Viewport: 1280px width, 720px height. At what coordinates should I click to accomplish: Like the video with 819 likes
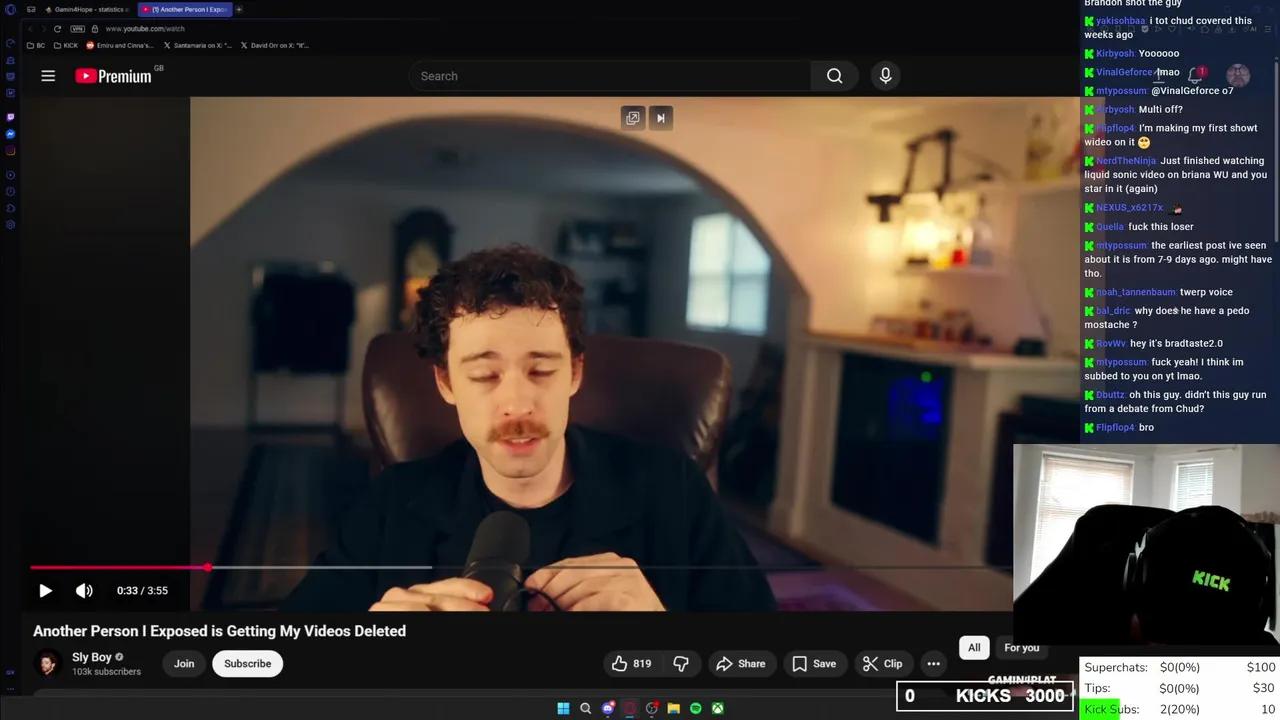(x=631, y=664)
